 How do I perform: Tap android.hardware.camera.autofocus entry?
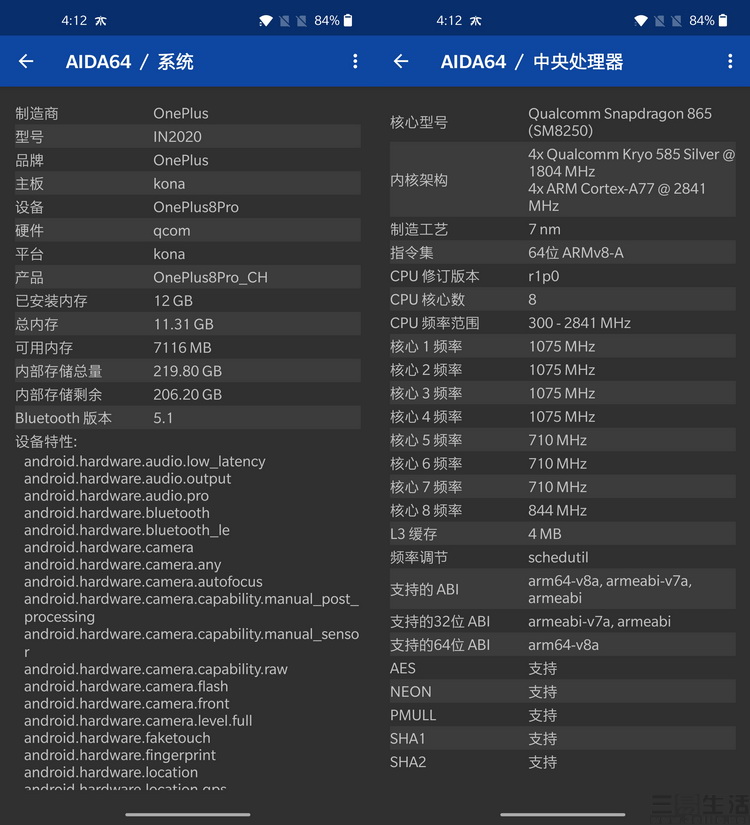143,581
